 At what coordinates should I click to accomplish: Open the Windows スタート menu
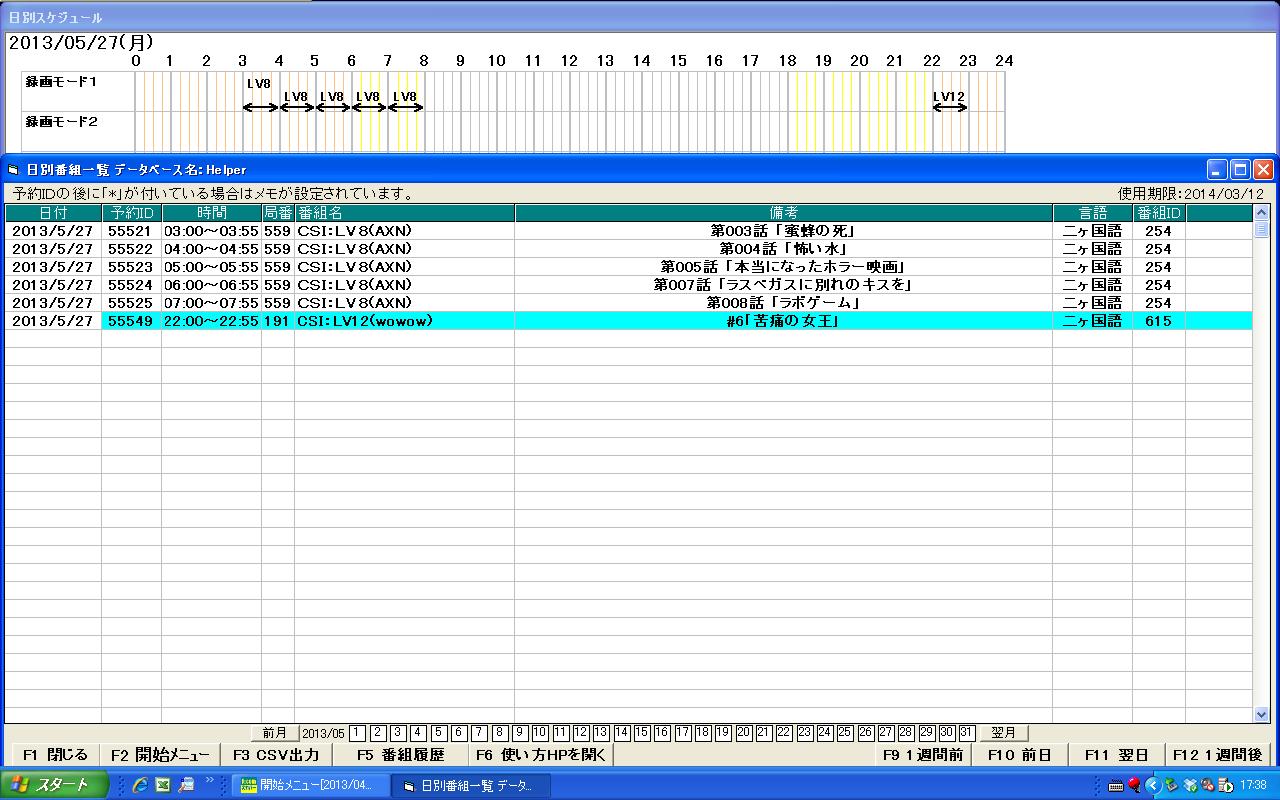click(x=50, y=785)
